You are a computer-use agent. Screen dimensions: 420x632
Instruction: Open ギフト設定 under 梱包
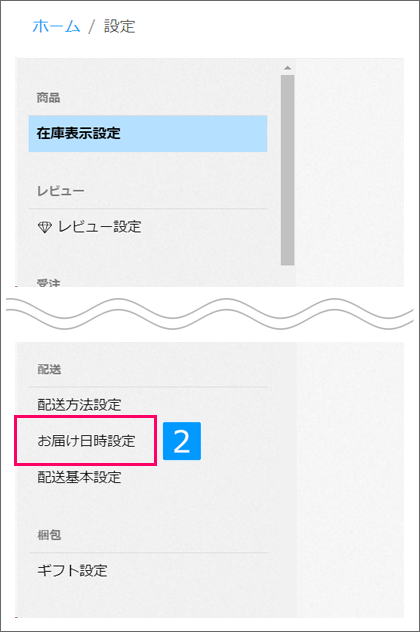pyautogui.click(x=72, y=571)
